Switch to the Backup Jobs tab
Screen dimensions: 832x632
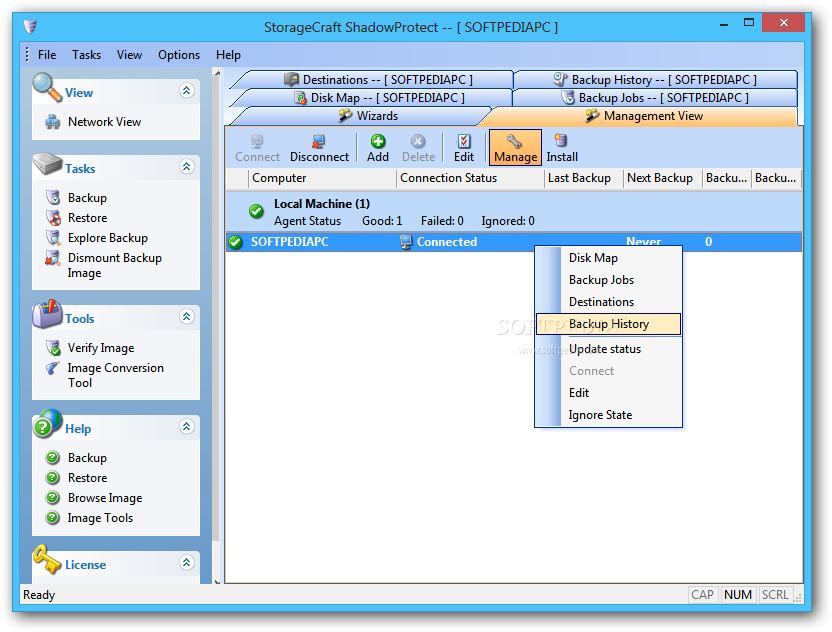click(655, 98)
